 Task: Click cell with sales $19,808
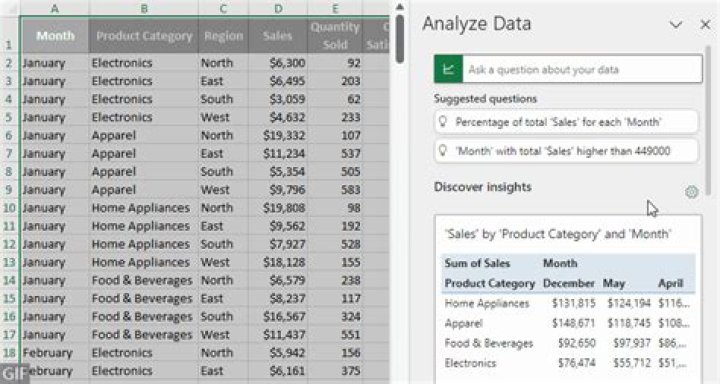pos(278,208)
